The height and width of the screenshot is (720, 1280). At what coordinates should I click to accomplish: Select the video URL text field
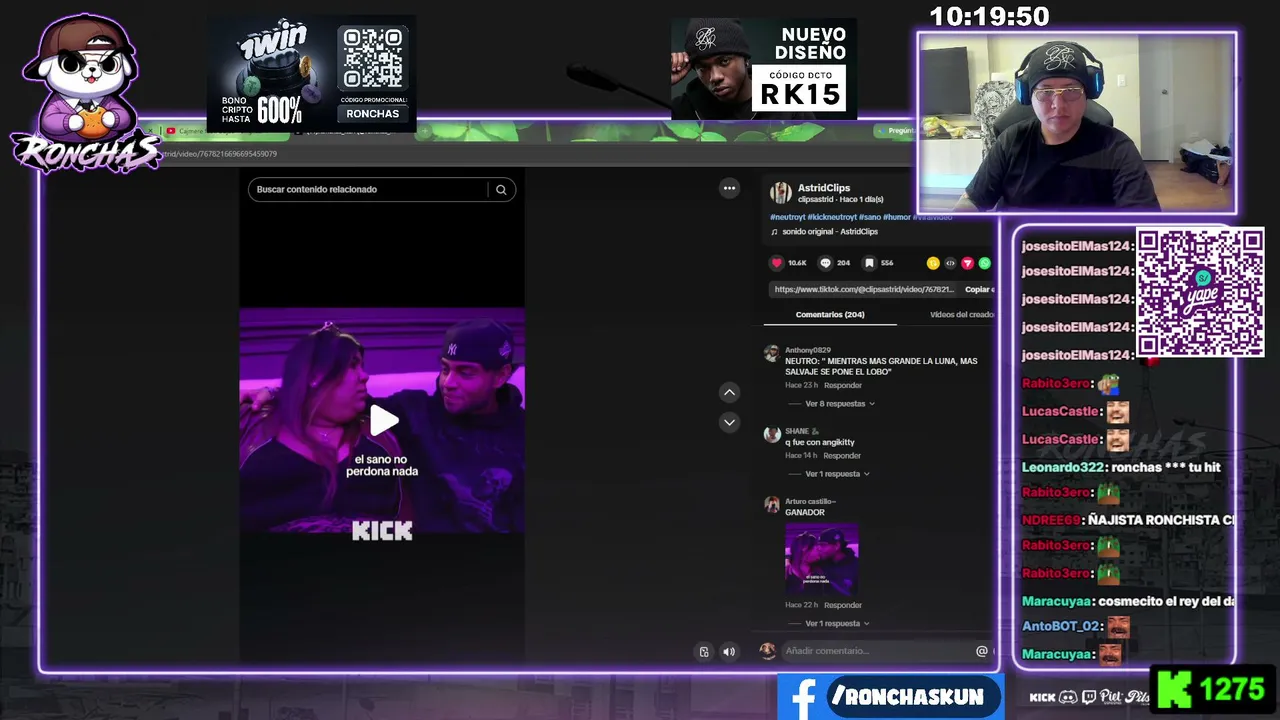click(x=864, y=290)
